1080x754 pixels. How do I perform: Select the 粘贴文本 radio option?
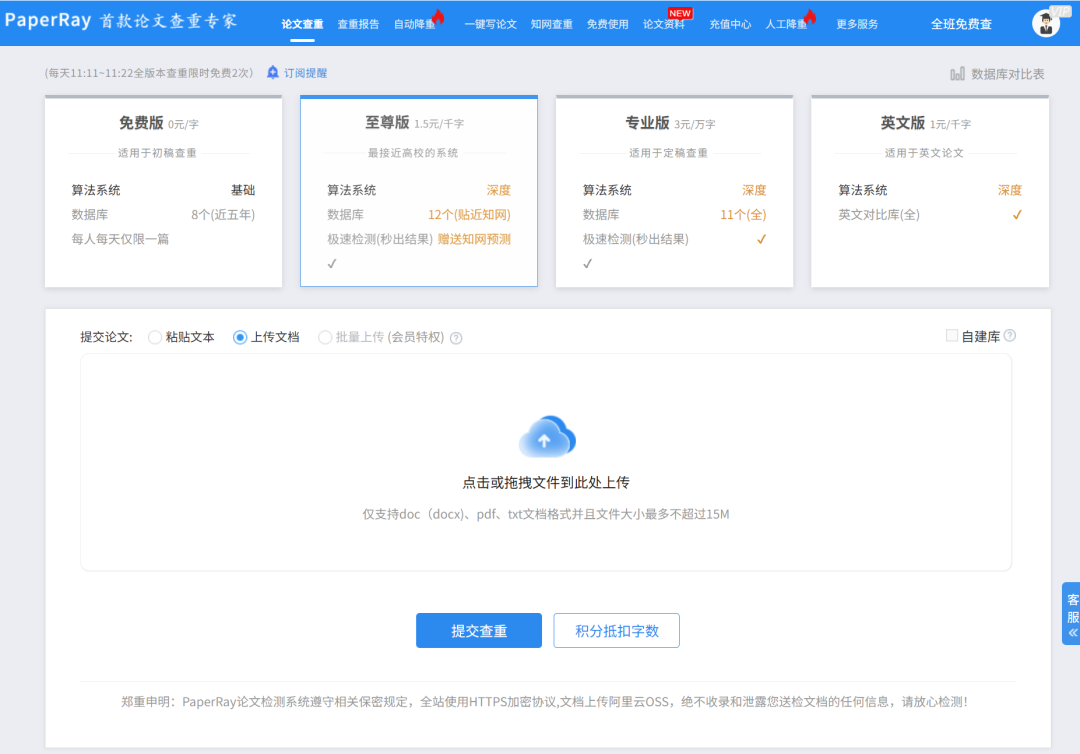[x=155, y=337]
